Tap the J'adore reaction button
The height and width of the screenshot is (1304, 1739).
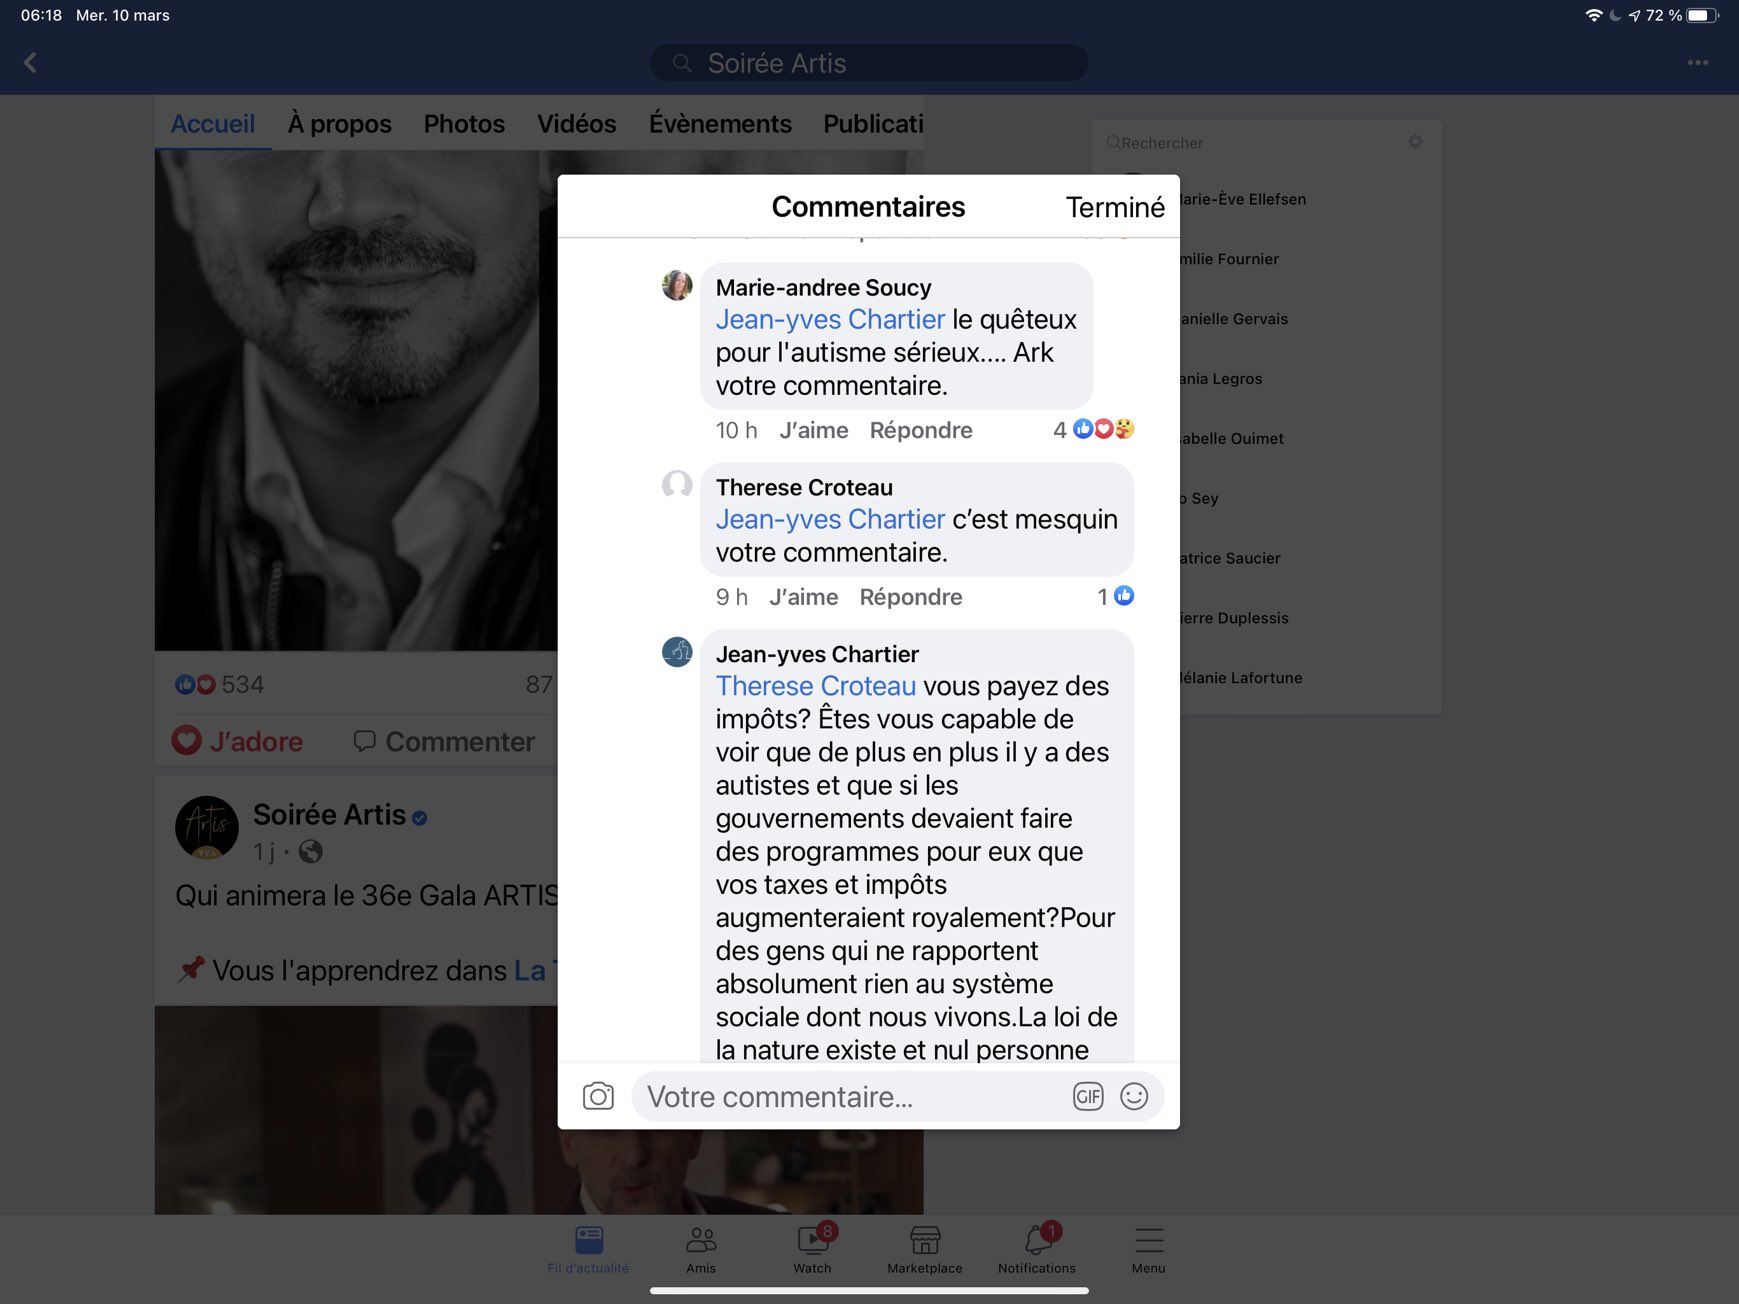[237, 741]
